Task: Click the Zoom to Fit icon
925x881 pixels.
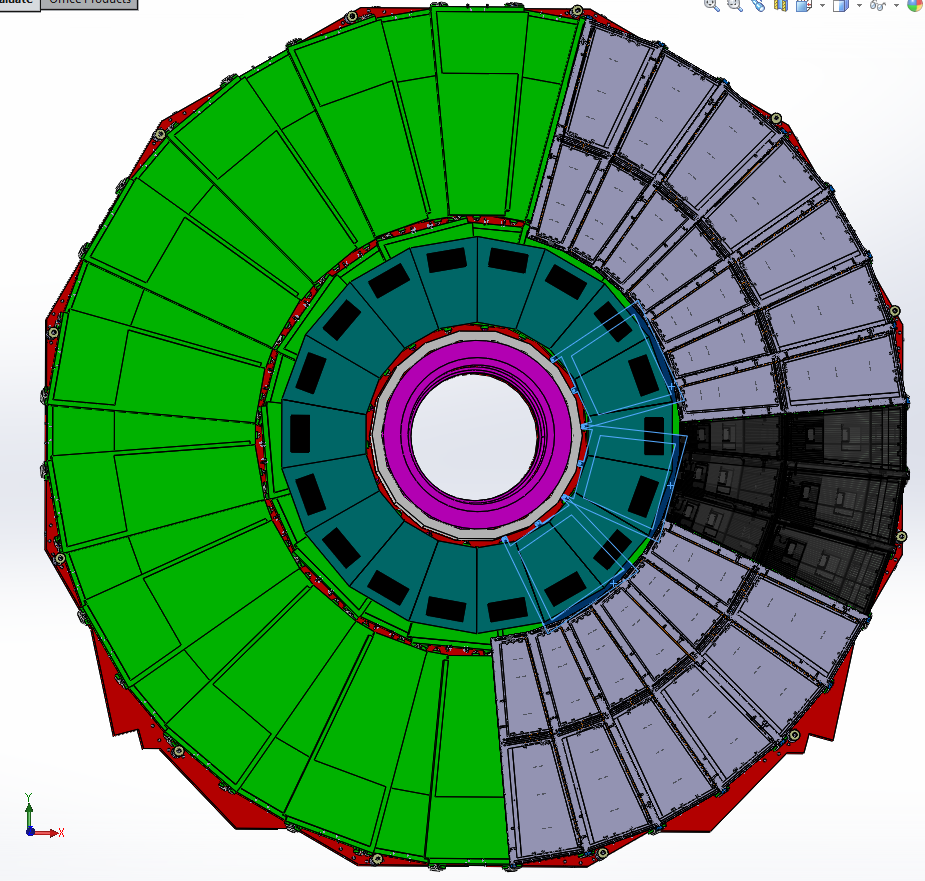Action: (712, 4)
